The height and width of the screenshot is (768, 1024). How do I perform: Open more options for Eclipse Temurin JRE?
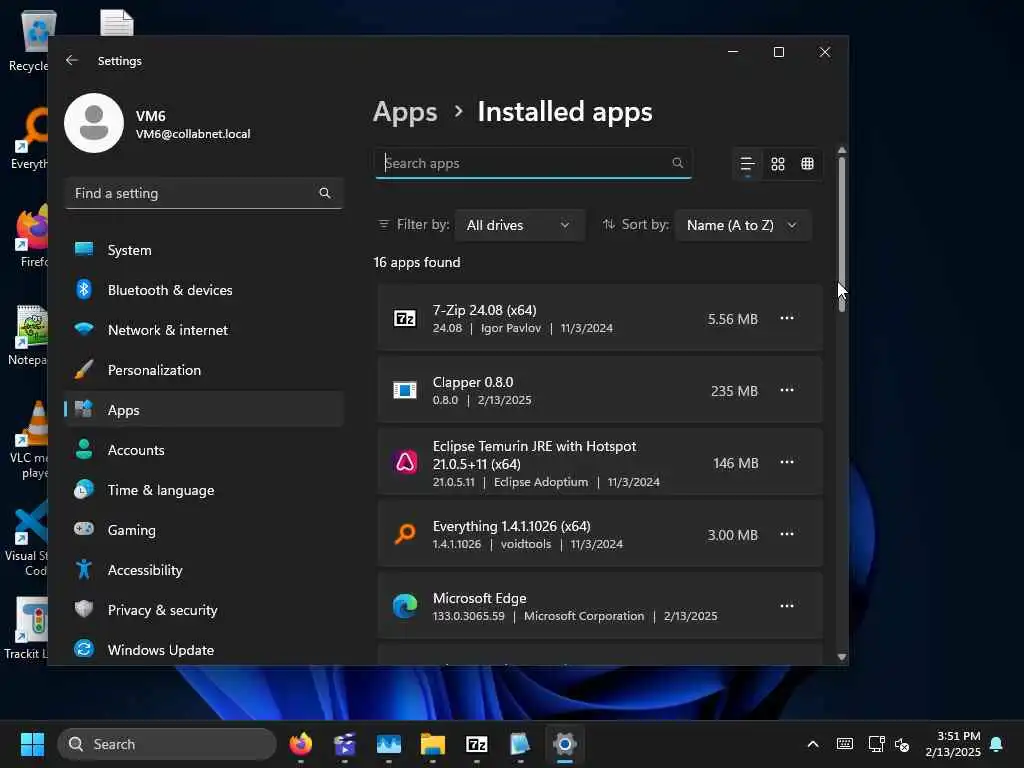coord(786,462)
